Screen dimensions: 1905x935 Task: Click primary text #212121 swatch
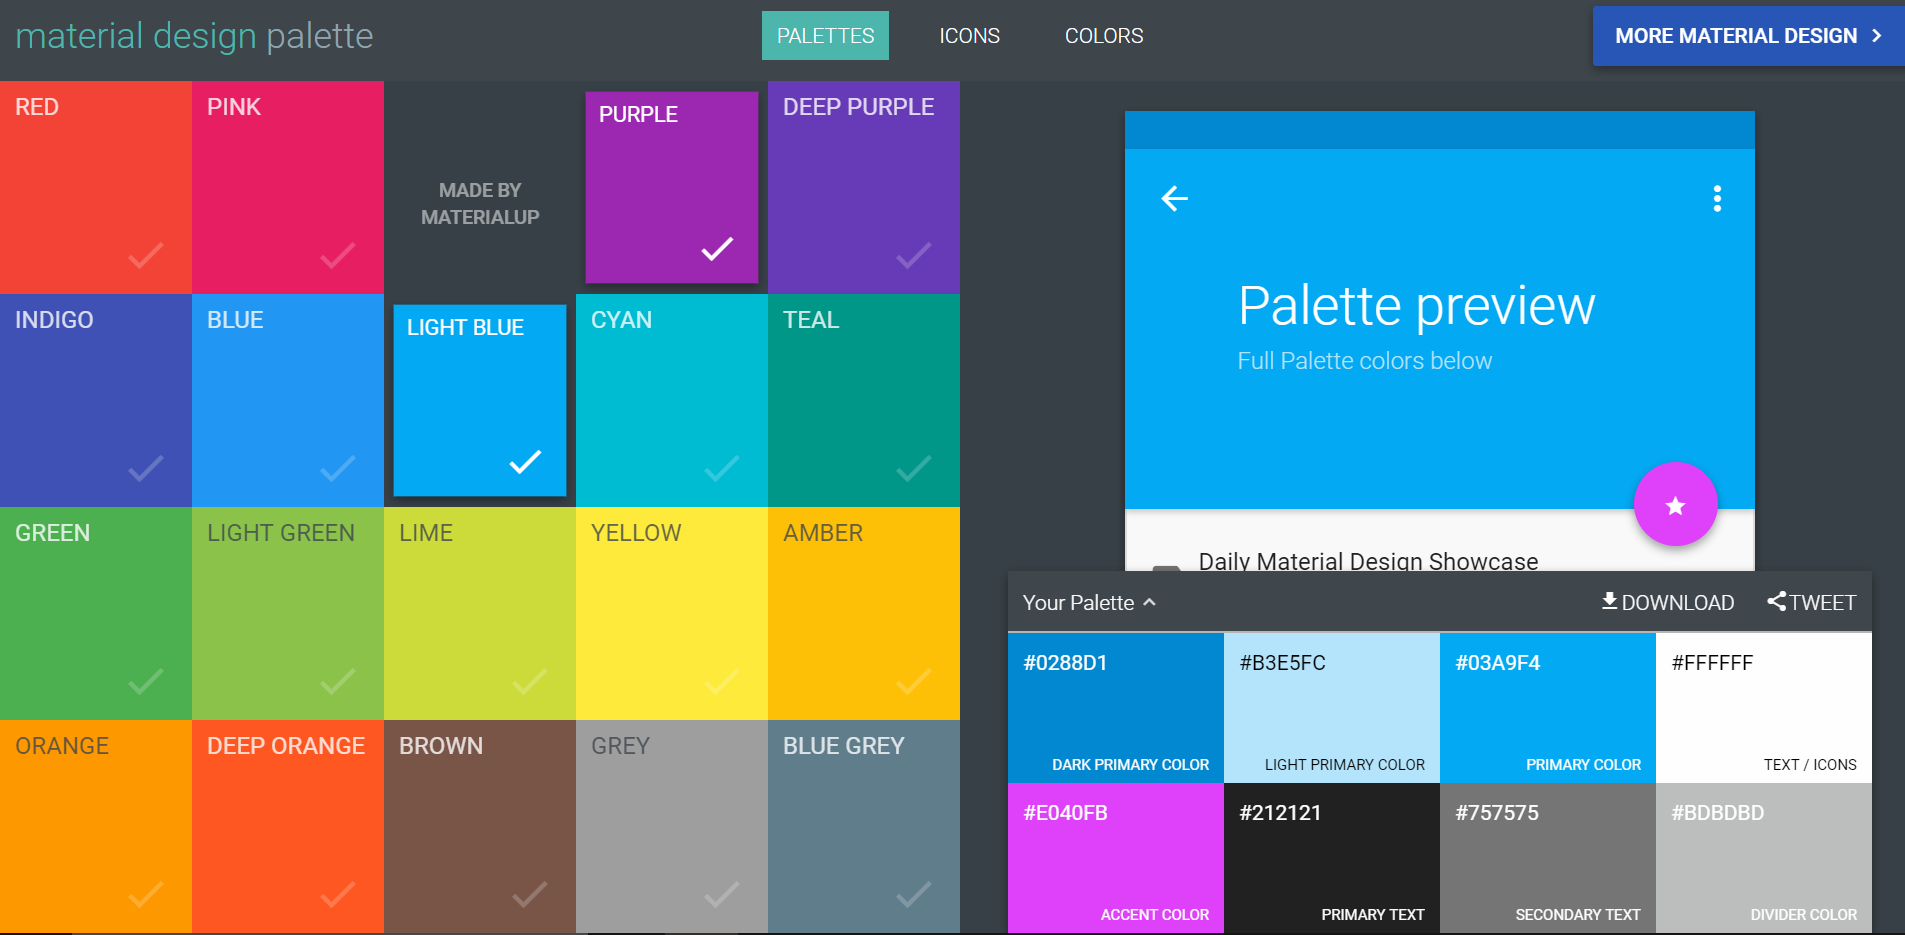pos(1332,858)
